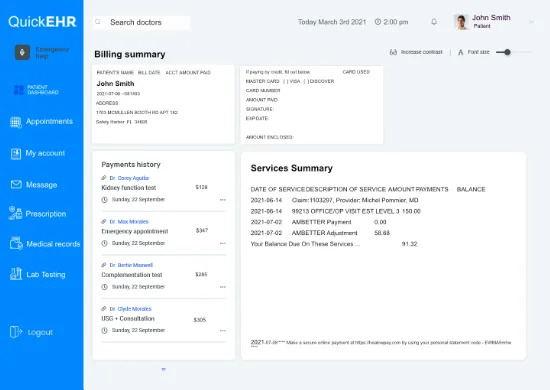The height and width of the screenshot is (390, 550).
Task: Click the 99213 OFFICE/OP VISIT service row
Action: tap(336, 211)
